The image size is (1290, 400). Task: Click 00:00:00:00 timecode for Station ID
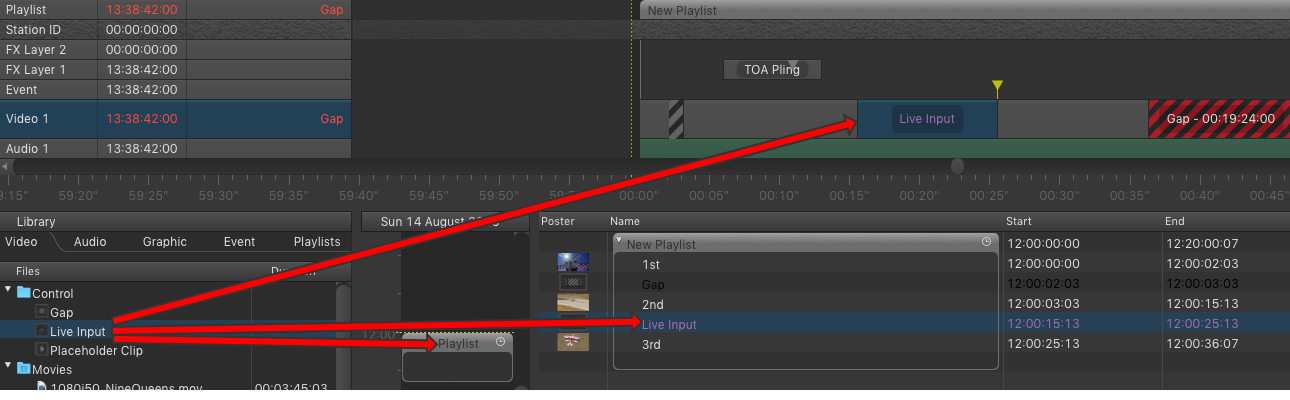click(141, 30)
